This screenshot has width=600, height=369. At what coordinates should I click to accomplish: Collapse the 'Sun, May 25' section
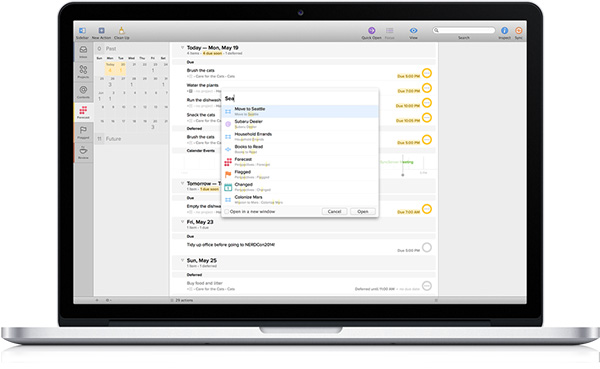point(183,260)
